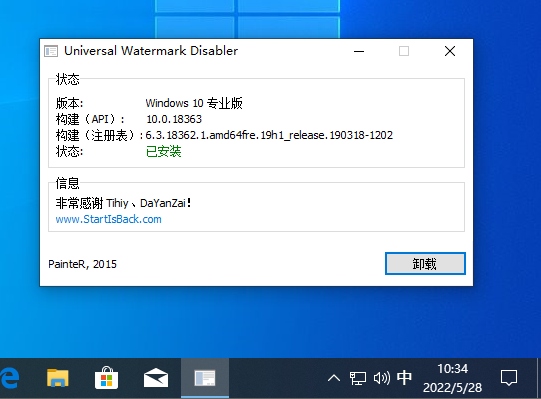Open the Mail app from the taskbar
The width and height of the screenshot is (541, 399).
click(156, 378)
